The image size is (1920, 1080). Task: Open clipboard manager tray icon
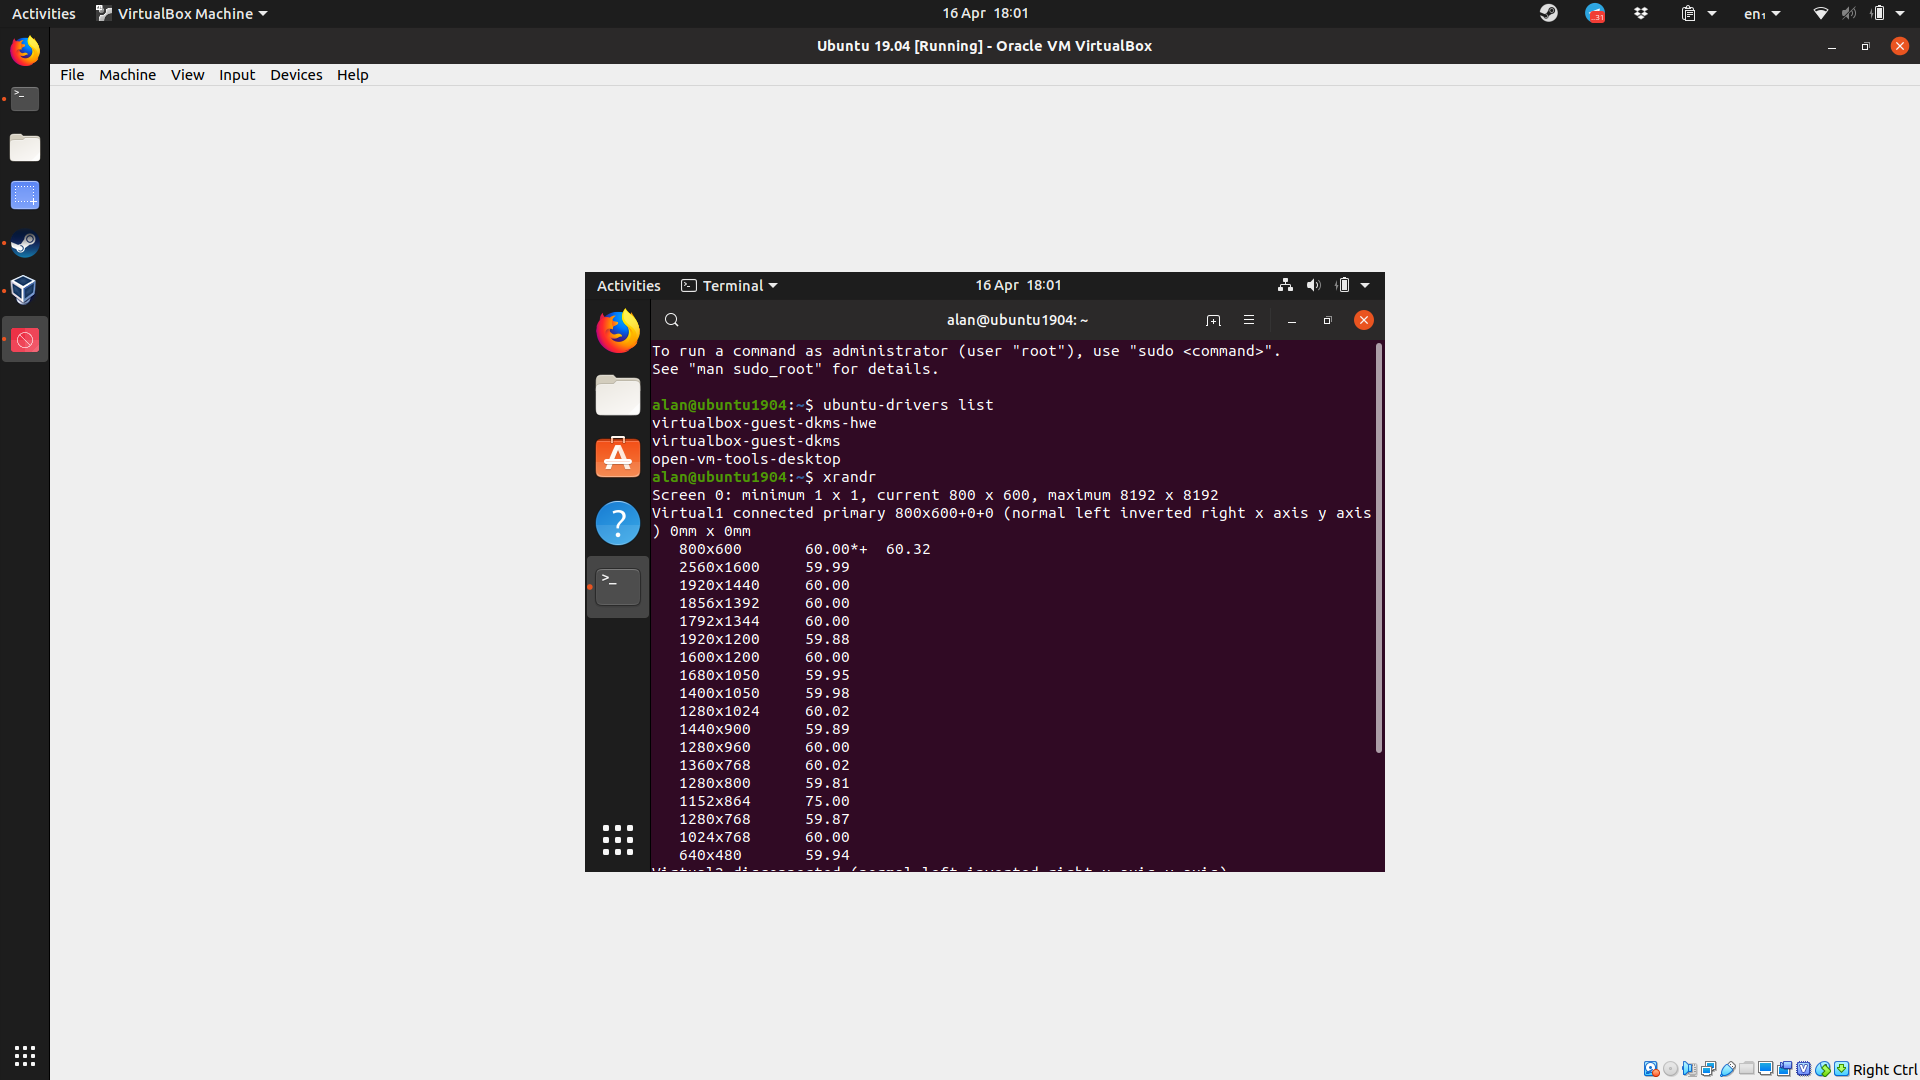point(1688,13)
